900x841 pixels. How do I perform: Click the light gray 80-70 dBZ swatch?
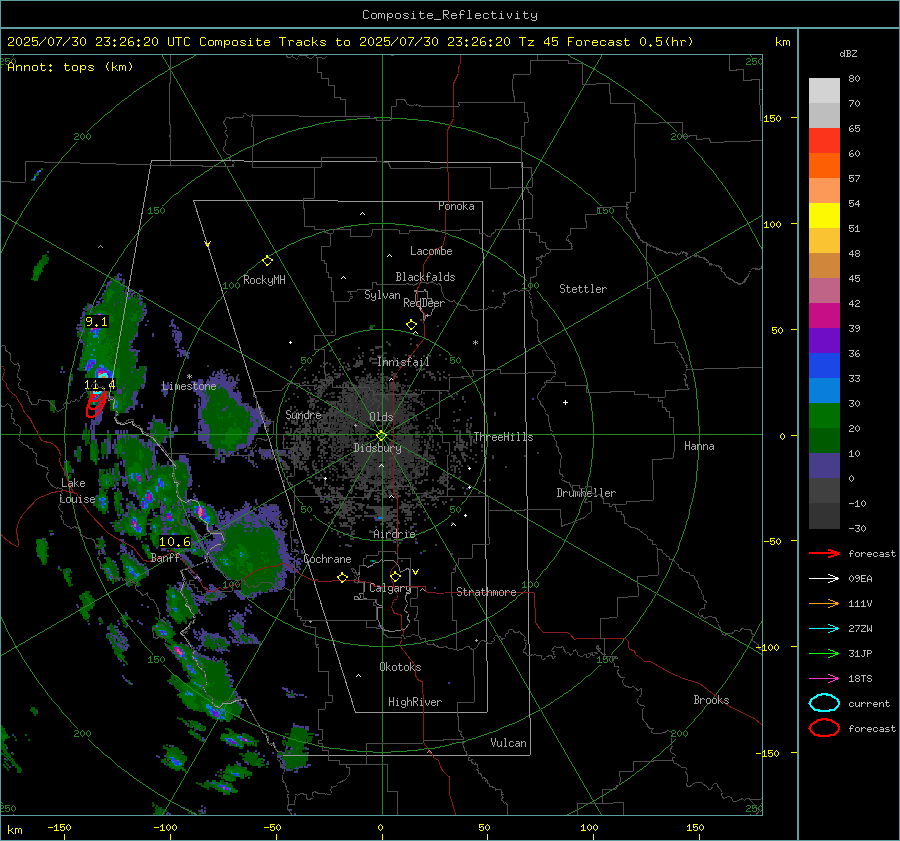click(x=824, y=91)
